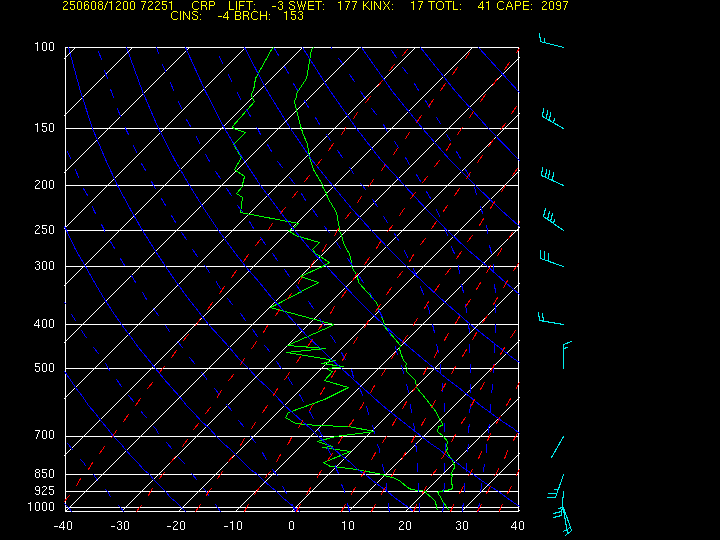The height and width of the screenshot is (540, 720).
Task: Select the SWET: label
Action: click(307, 6)
